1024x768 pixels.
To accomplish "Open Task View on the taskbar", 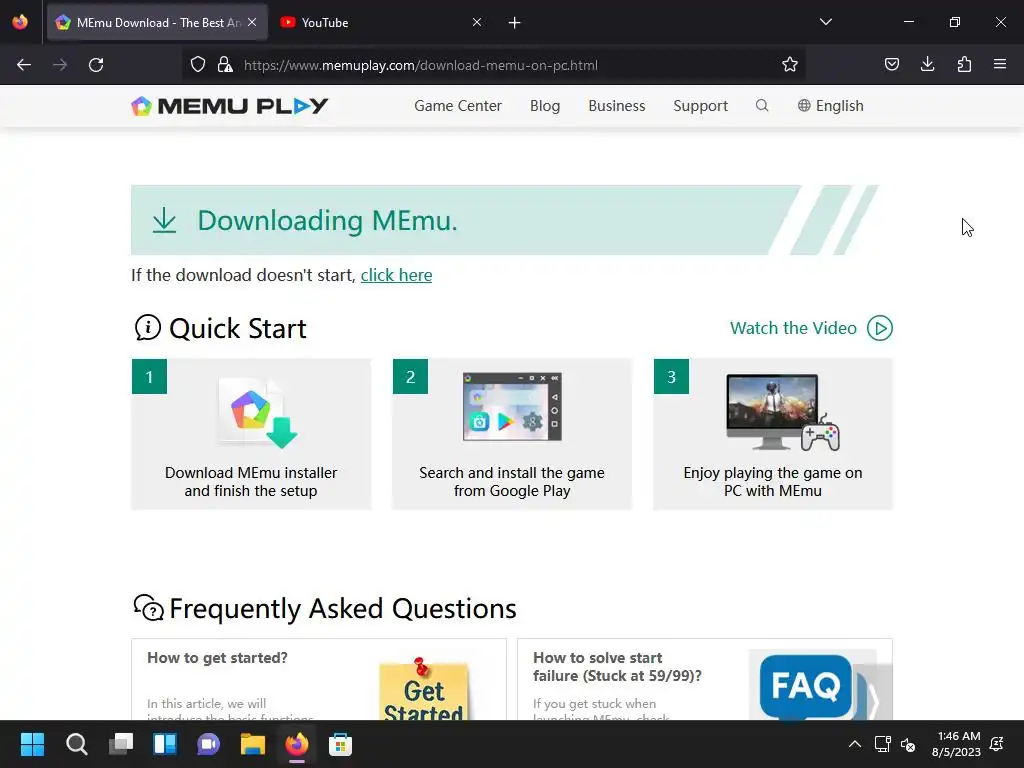I will point(121,744).
